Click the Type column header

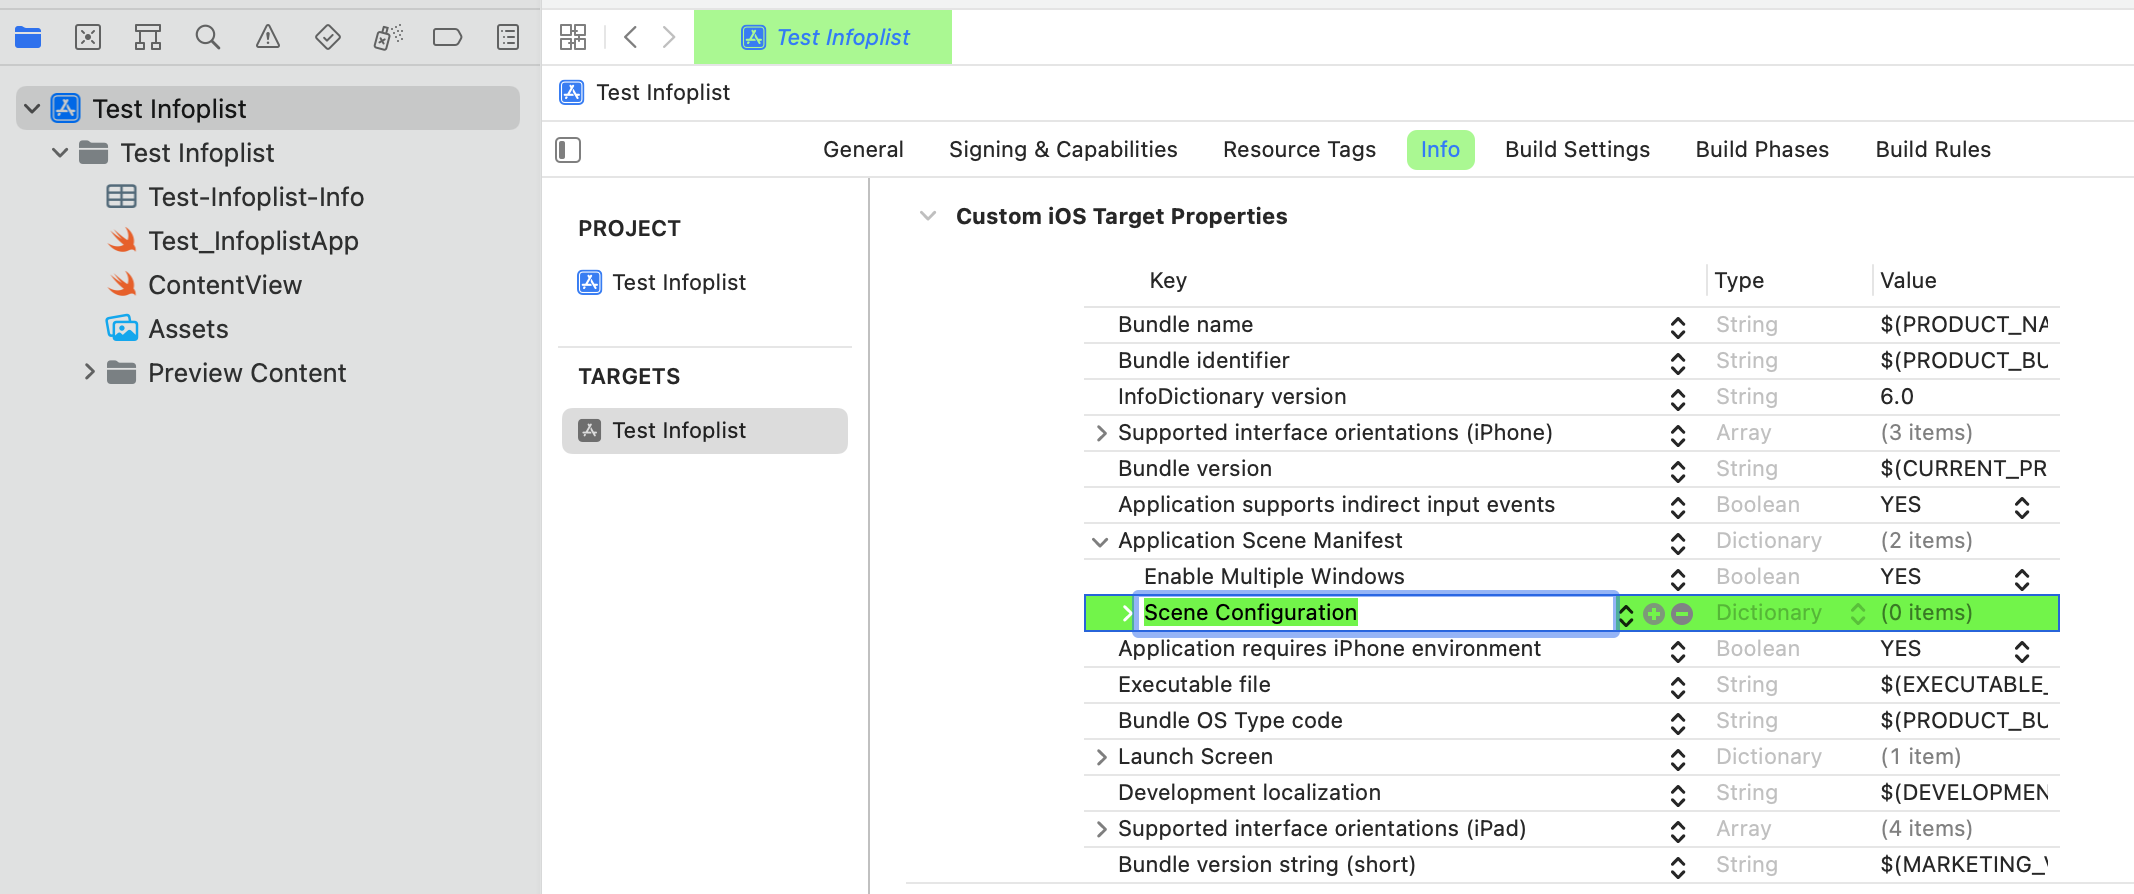click(1739, 281)
